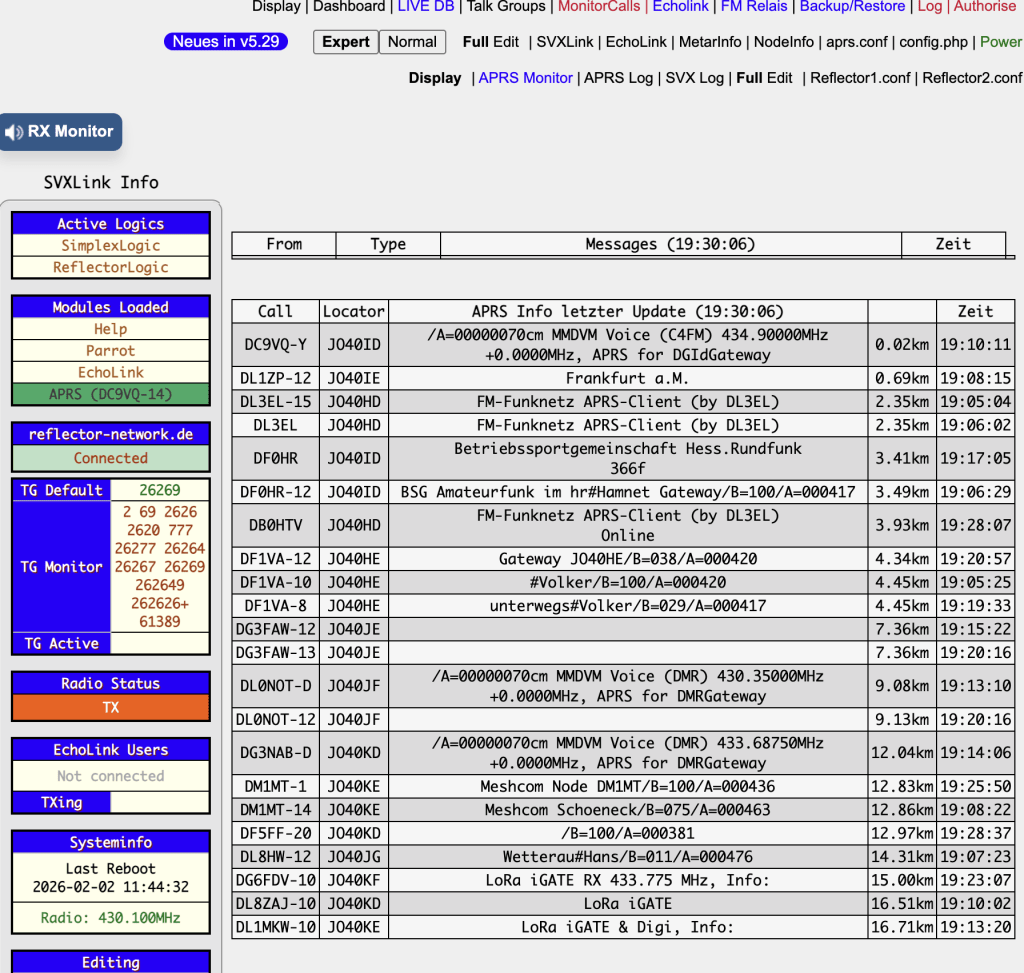
Task: Switch to Normal mode
Action: (412, 42)
